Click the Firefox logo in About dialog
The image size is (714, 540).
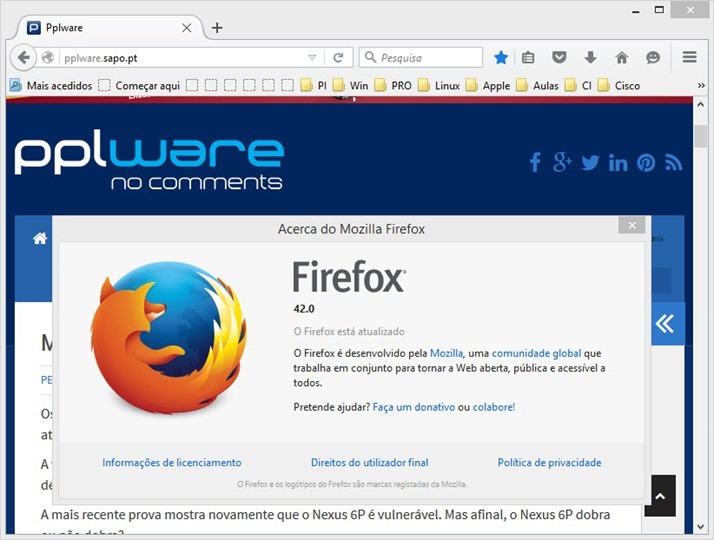coord(168,338)
